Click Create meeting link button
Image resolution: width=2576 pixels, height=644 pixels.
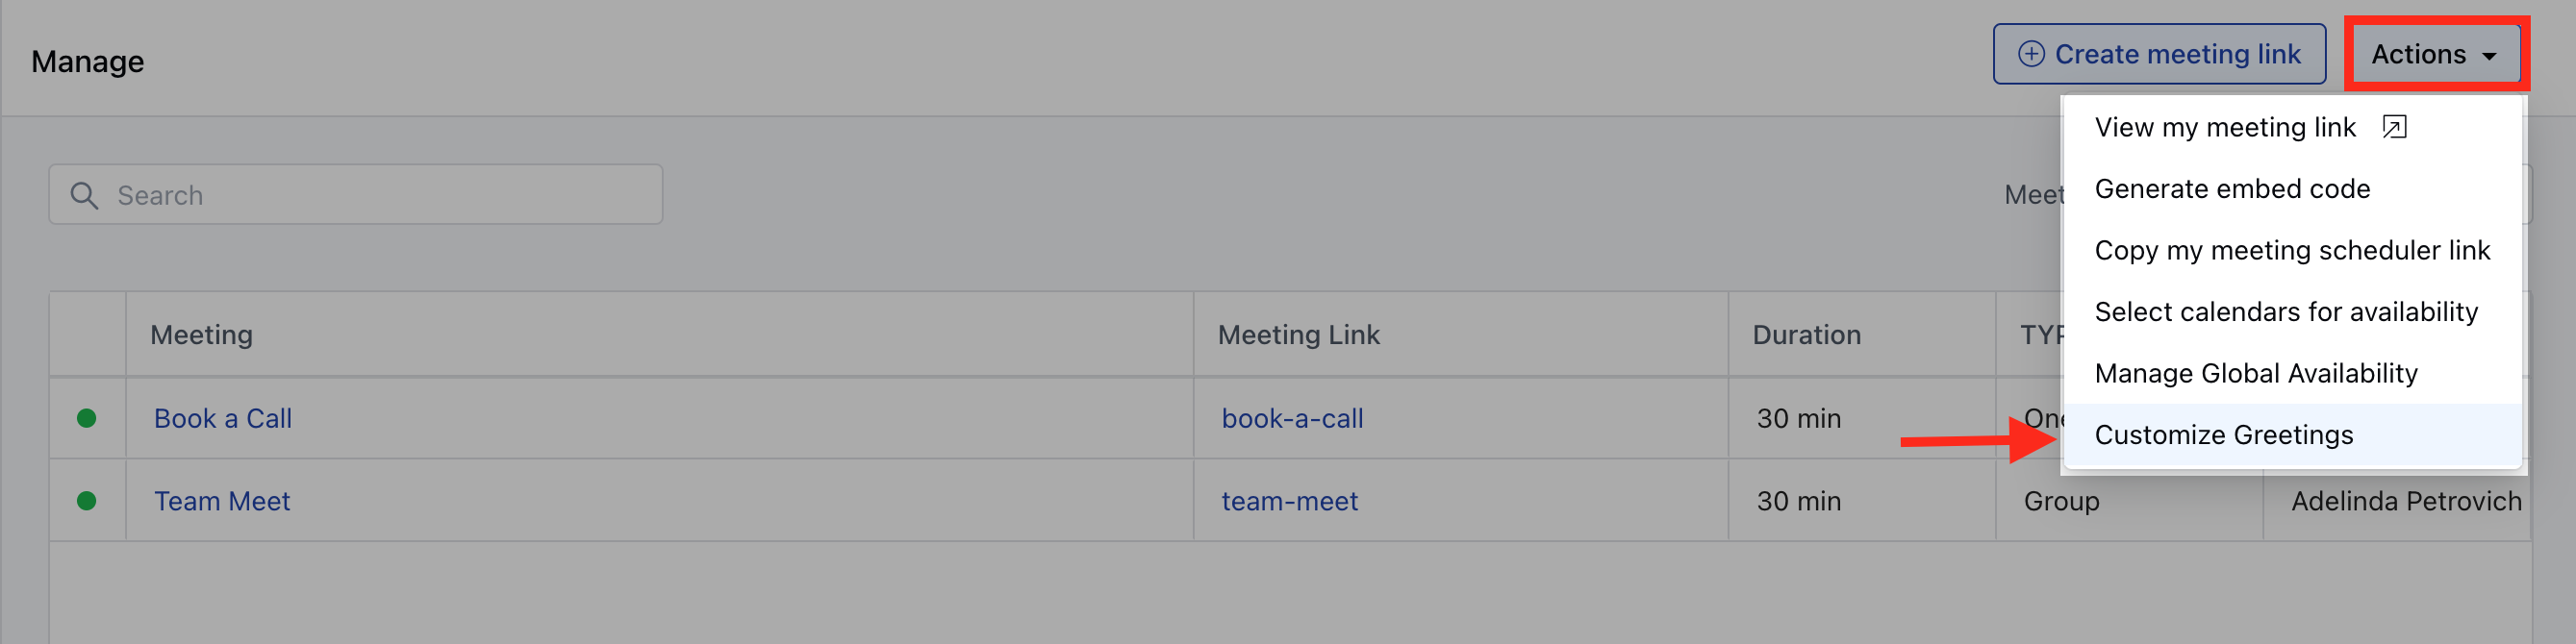(2159, 54)
